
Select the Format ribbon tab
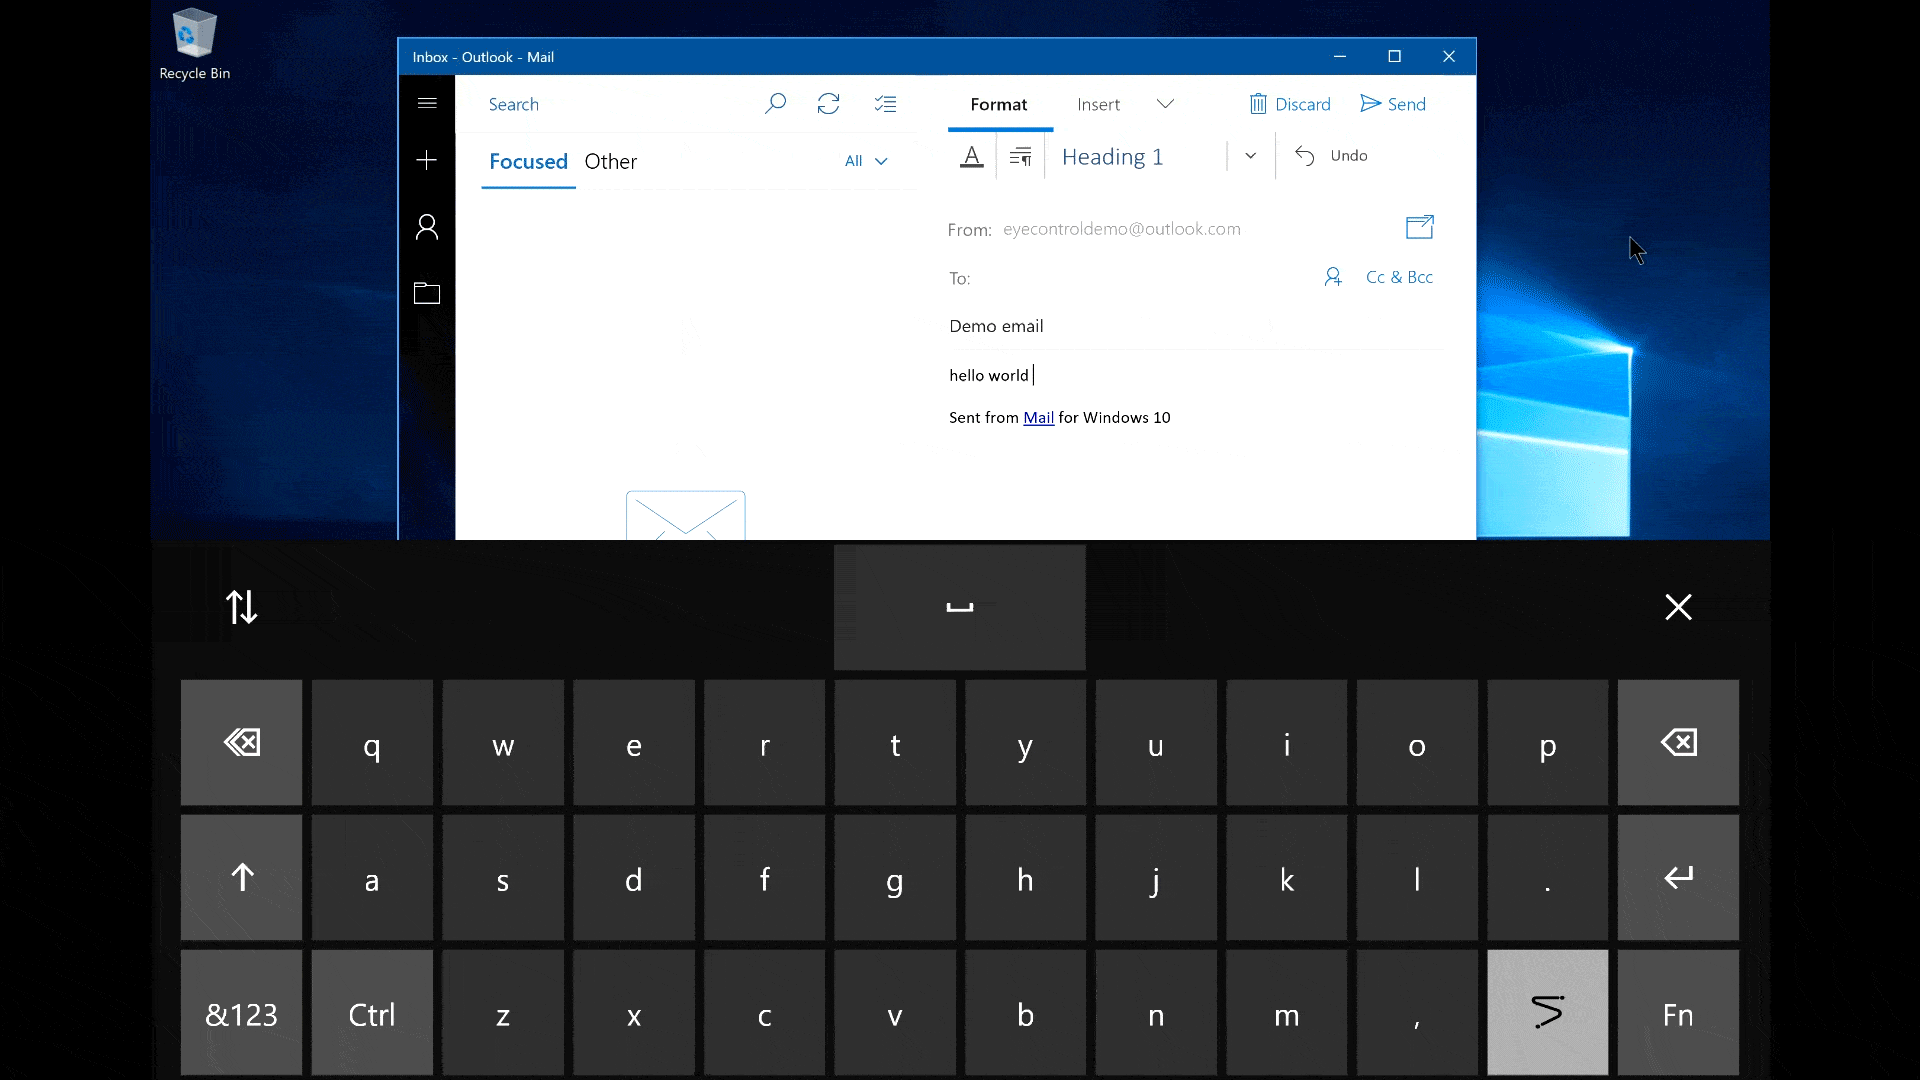pos(998,103)
